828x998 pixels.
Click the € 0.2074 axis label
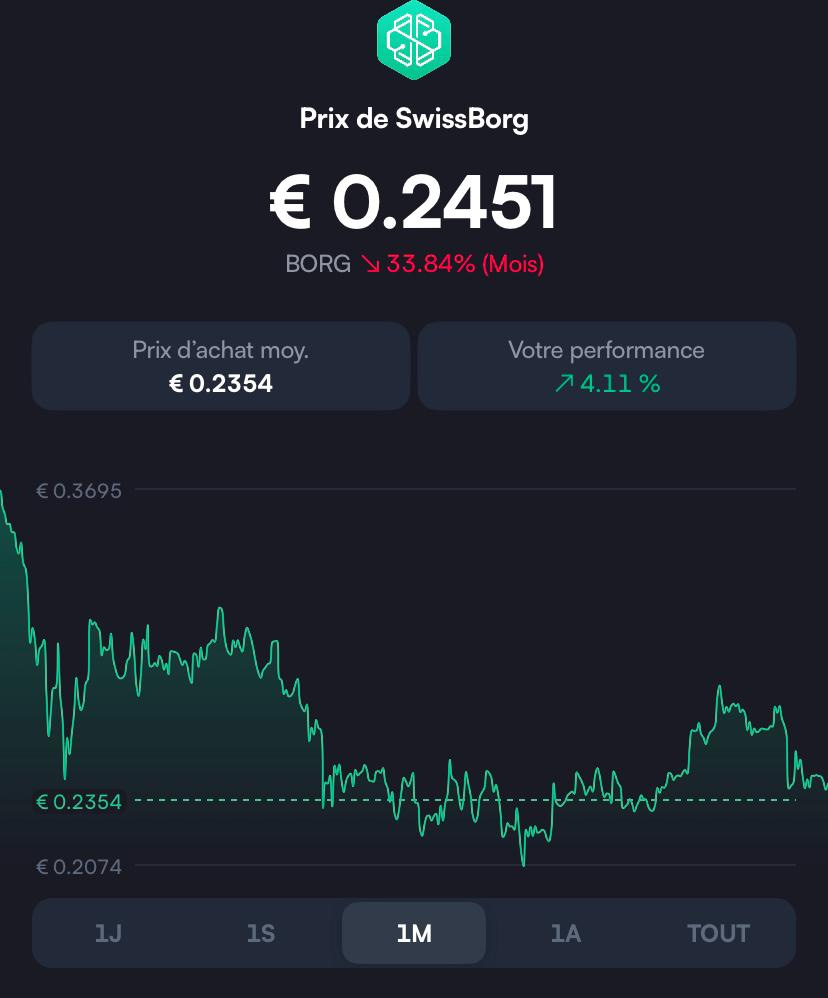pyautogui.click(x=79, y=867)
